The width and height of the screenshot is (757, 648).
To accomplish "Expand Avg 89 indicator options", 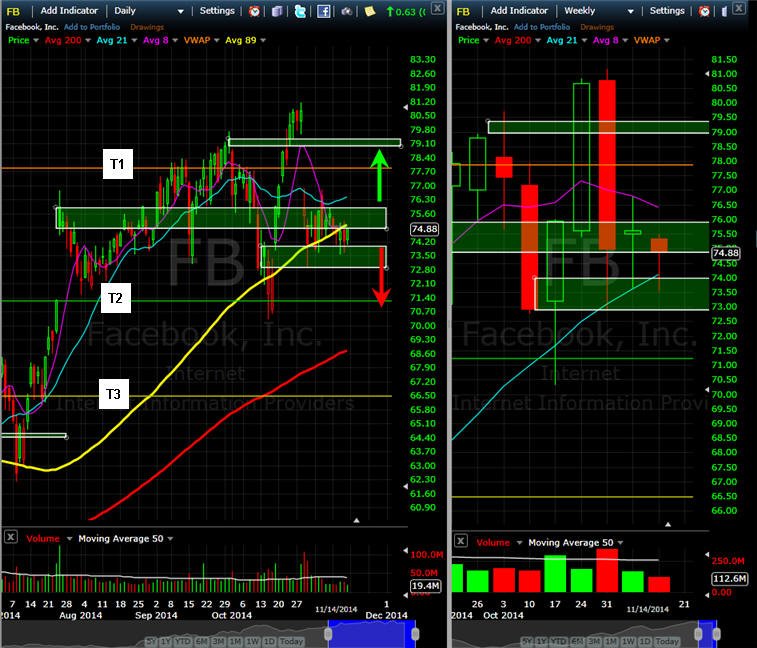I will click(x=263, y=41).
